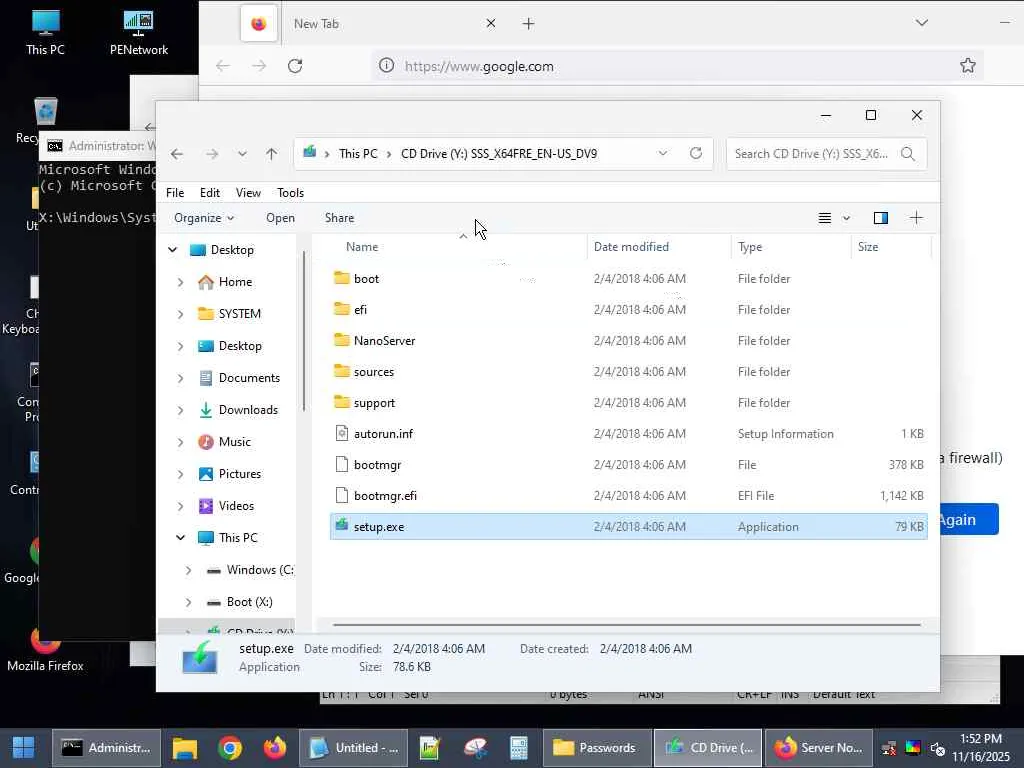Click This PC in breadcrumb path
1024x768 pixels.
click(358, 154)
